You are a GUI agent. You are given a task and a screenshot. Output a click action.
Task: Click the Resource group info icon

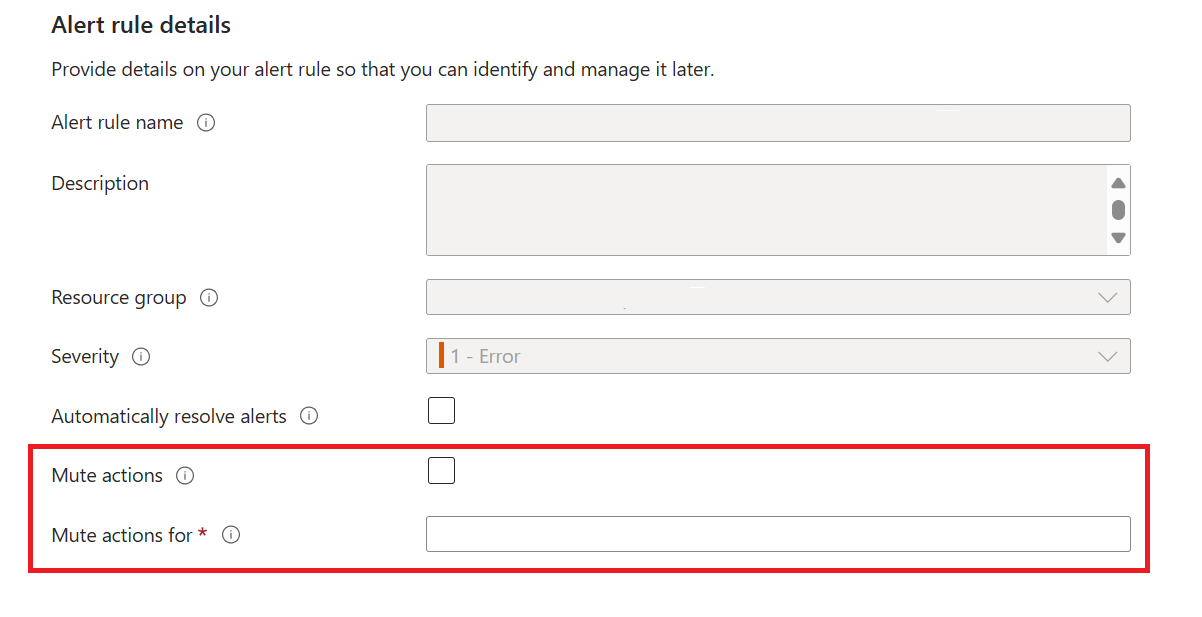tap(209, 298)
